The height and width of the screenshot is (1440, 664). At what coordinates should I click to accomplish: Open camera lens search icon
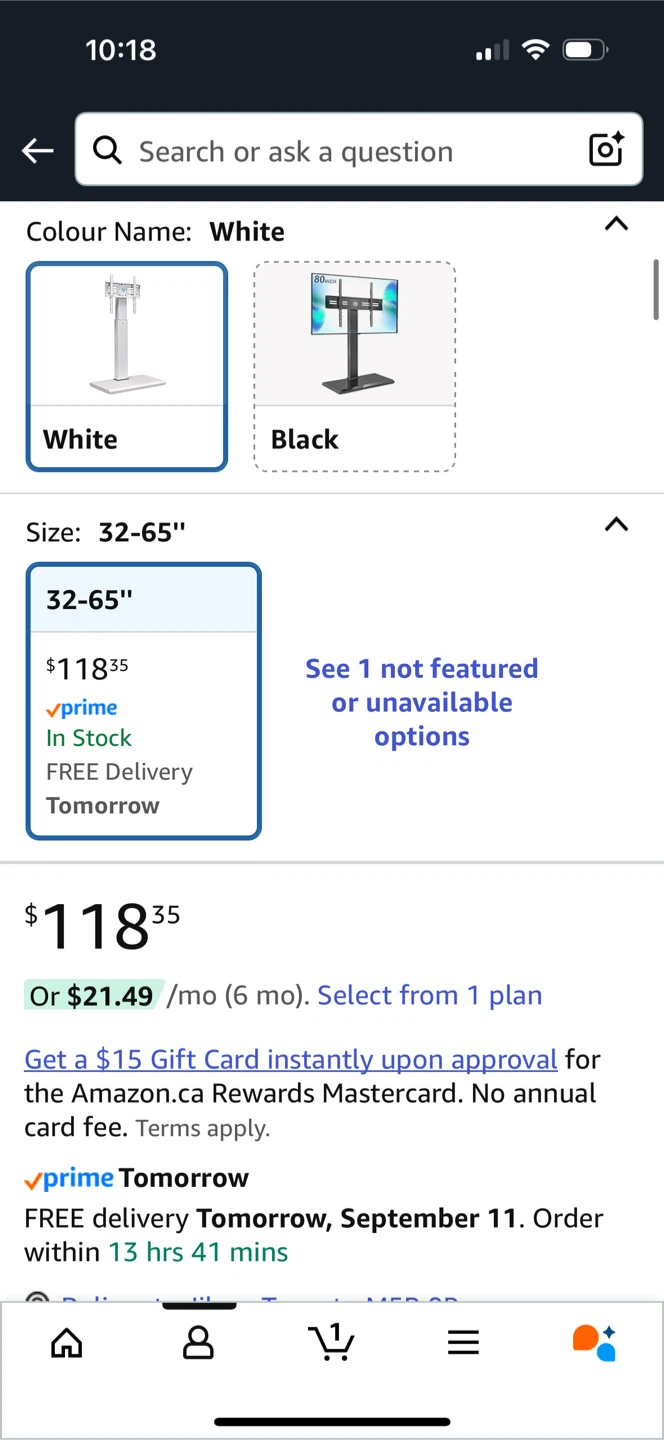pos(606,150)
